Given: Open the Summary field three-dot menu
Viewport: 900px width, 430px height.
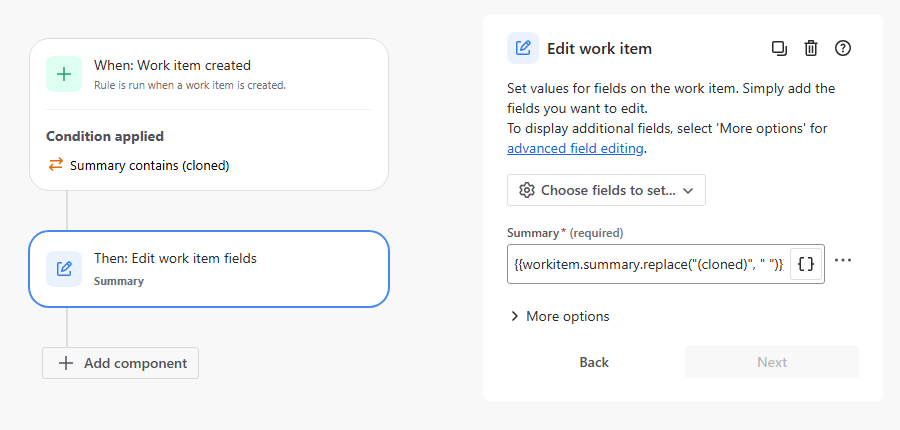Looking at the screenshot, I should [843, 261].
